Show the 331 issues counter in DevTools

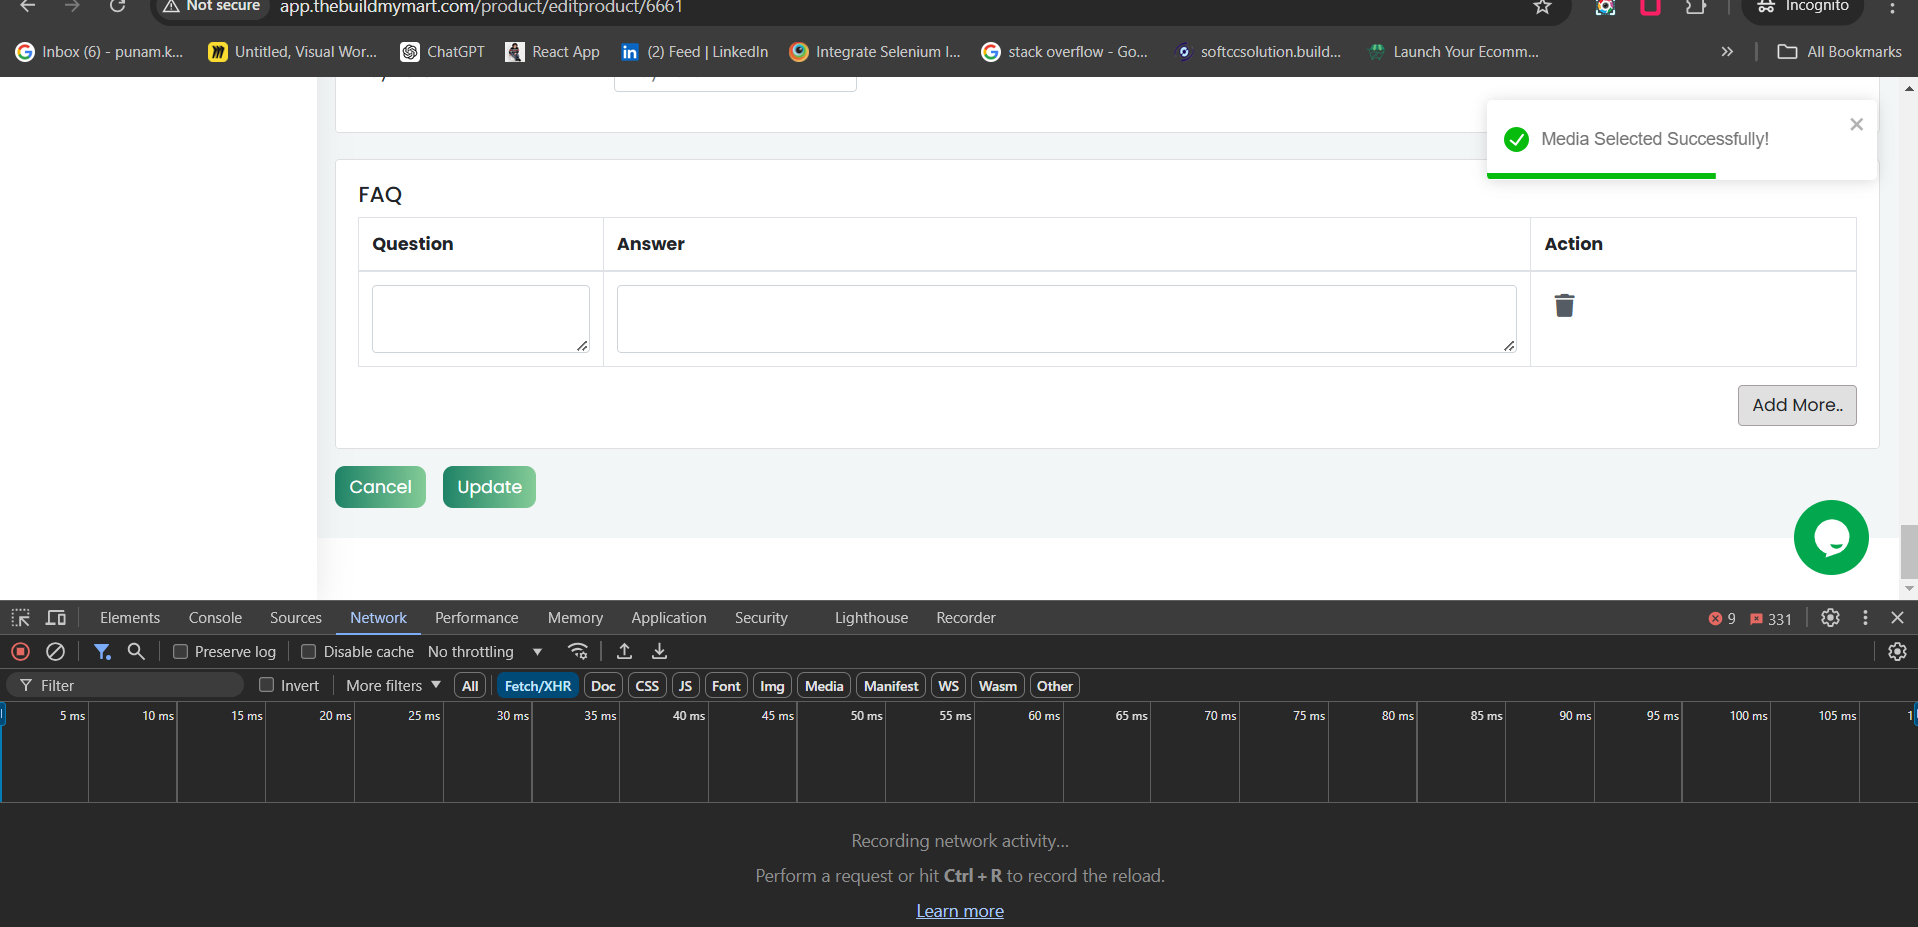click(1771, 619)
